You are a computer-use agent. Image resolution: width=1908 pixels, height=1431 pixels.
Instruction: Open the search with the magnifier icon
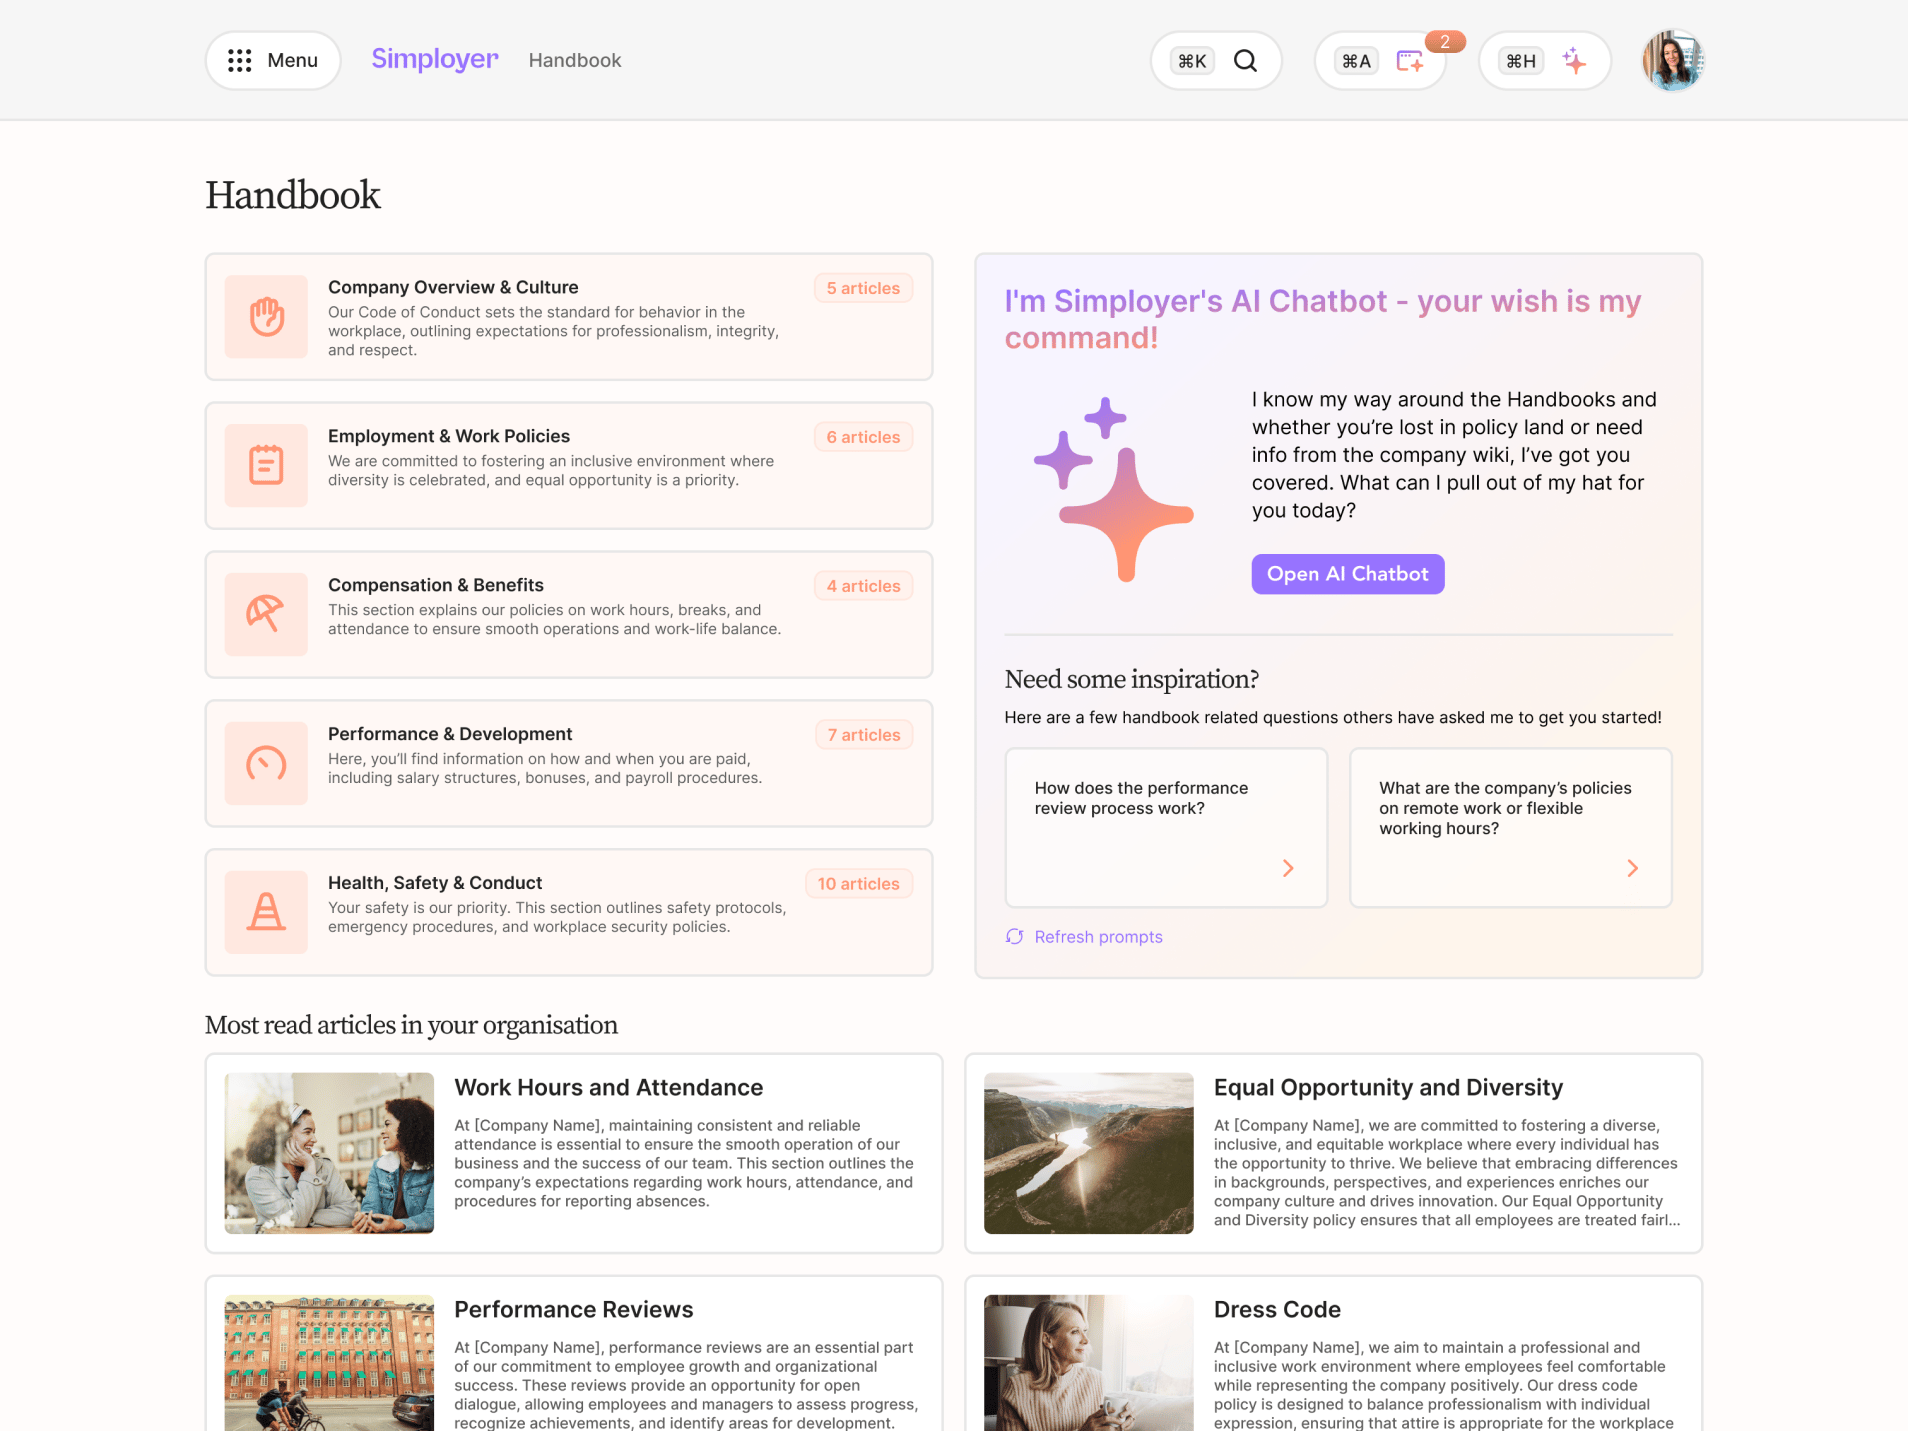pos(1246,60)
